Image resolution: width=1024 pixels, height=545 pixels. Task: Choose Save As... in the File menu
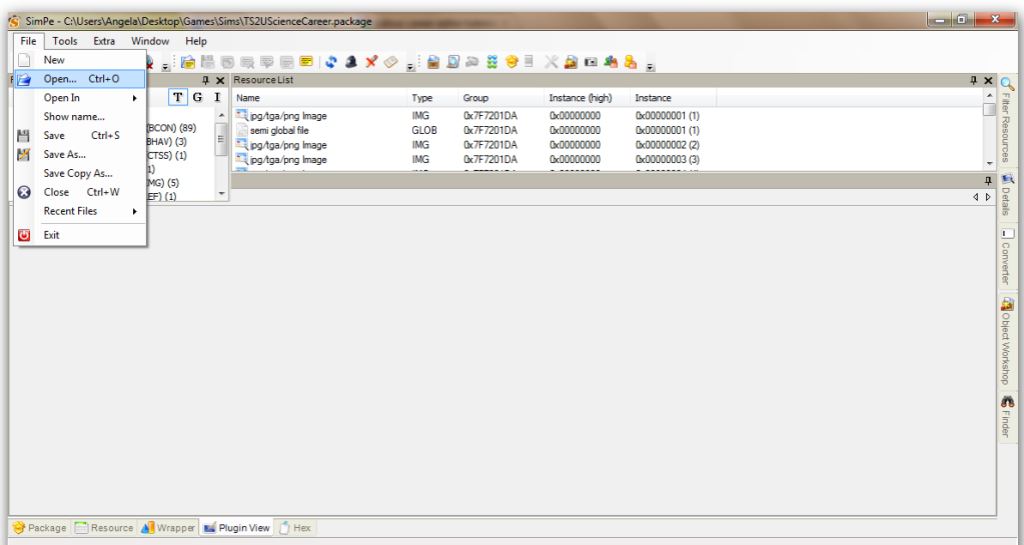point(80,155)
